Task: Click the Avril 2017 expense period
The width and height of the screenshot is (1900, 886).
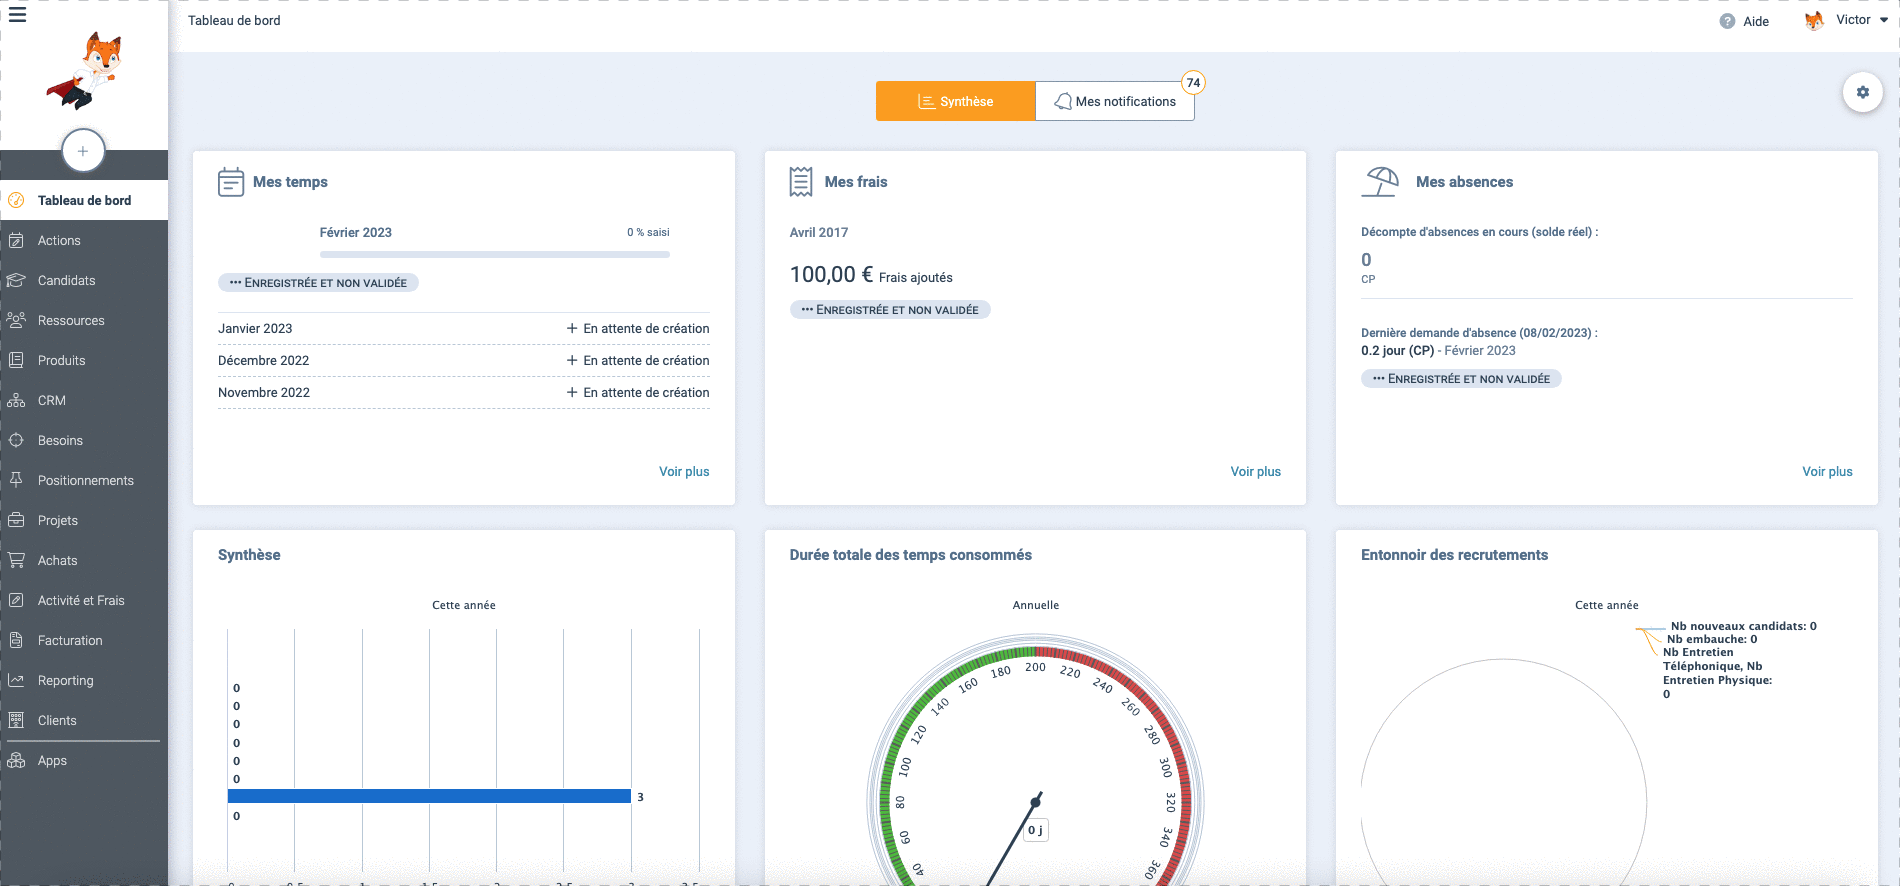Action: [x=819, y=232]
